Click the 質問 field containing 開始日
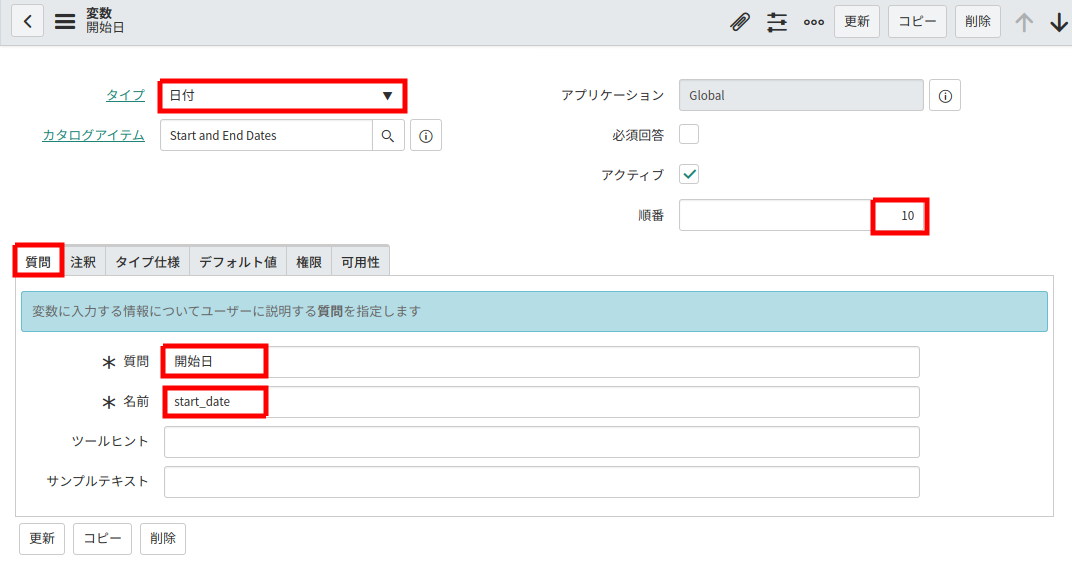Screen dimensions: 1072x568 point(541,362)
